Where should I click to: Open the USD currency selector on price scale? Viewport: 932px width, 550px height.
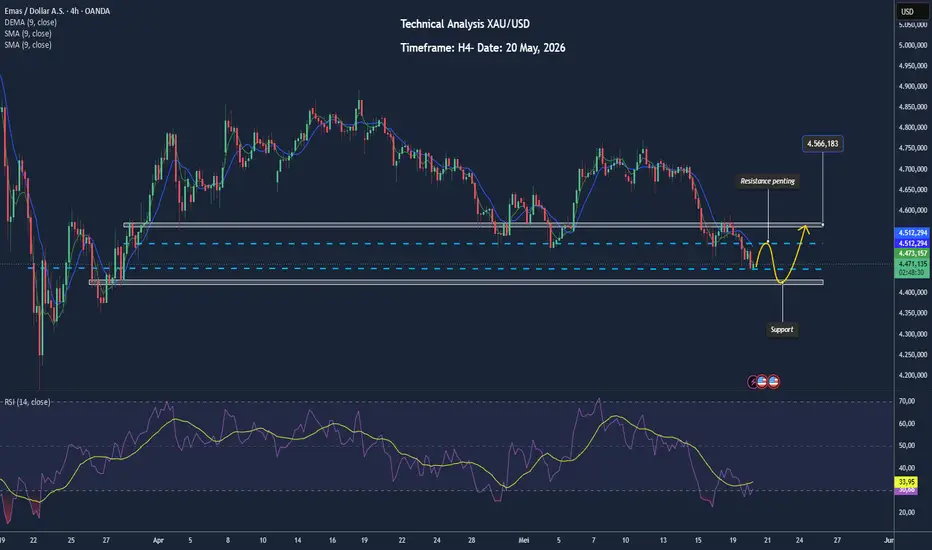click(912, 11)
